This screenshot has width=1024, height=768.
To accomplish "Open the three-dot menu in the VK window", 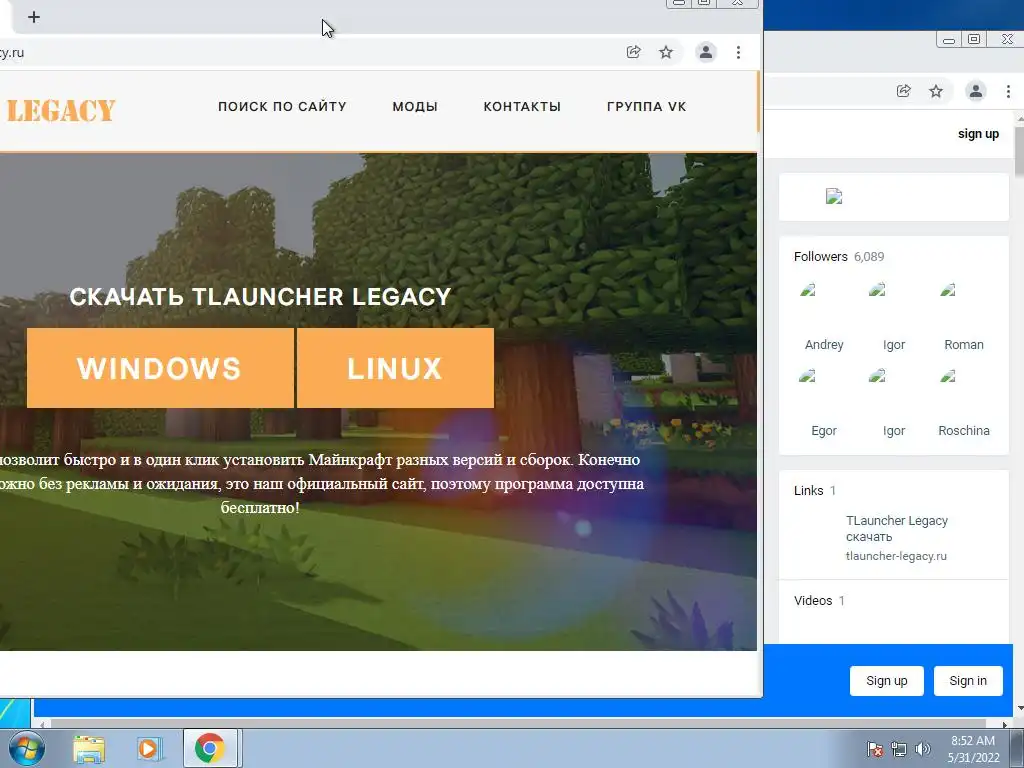I will pos(1008,91).
